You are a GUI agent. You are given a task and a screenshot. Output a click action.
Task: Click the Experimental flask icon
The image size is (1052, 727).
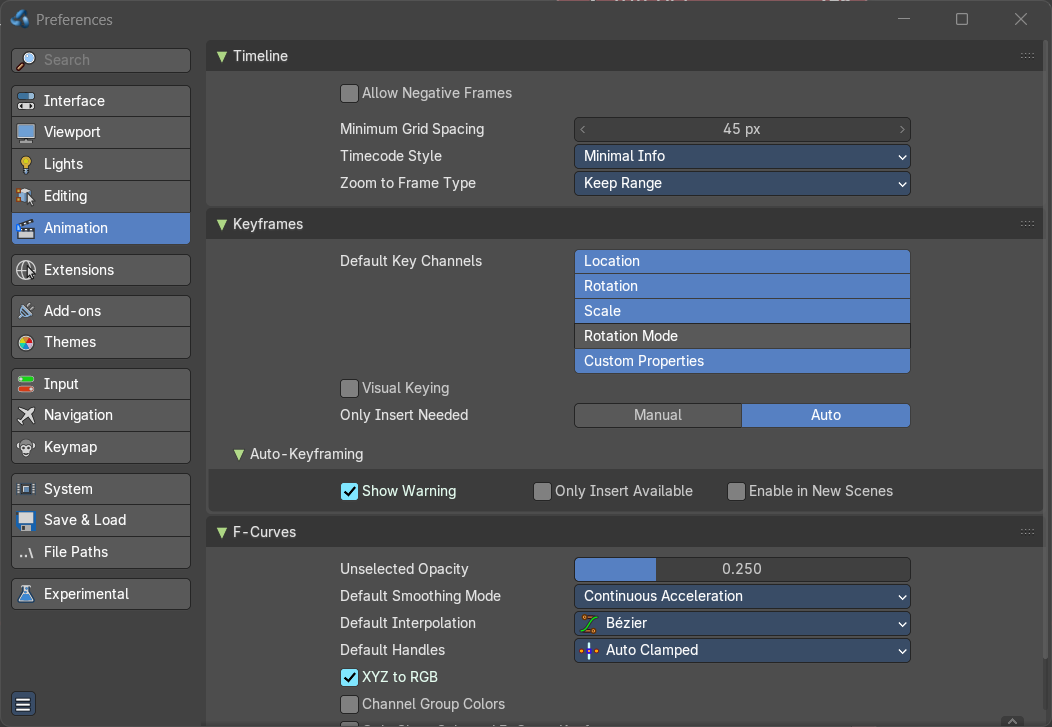(x=25, y=594)
